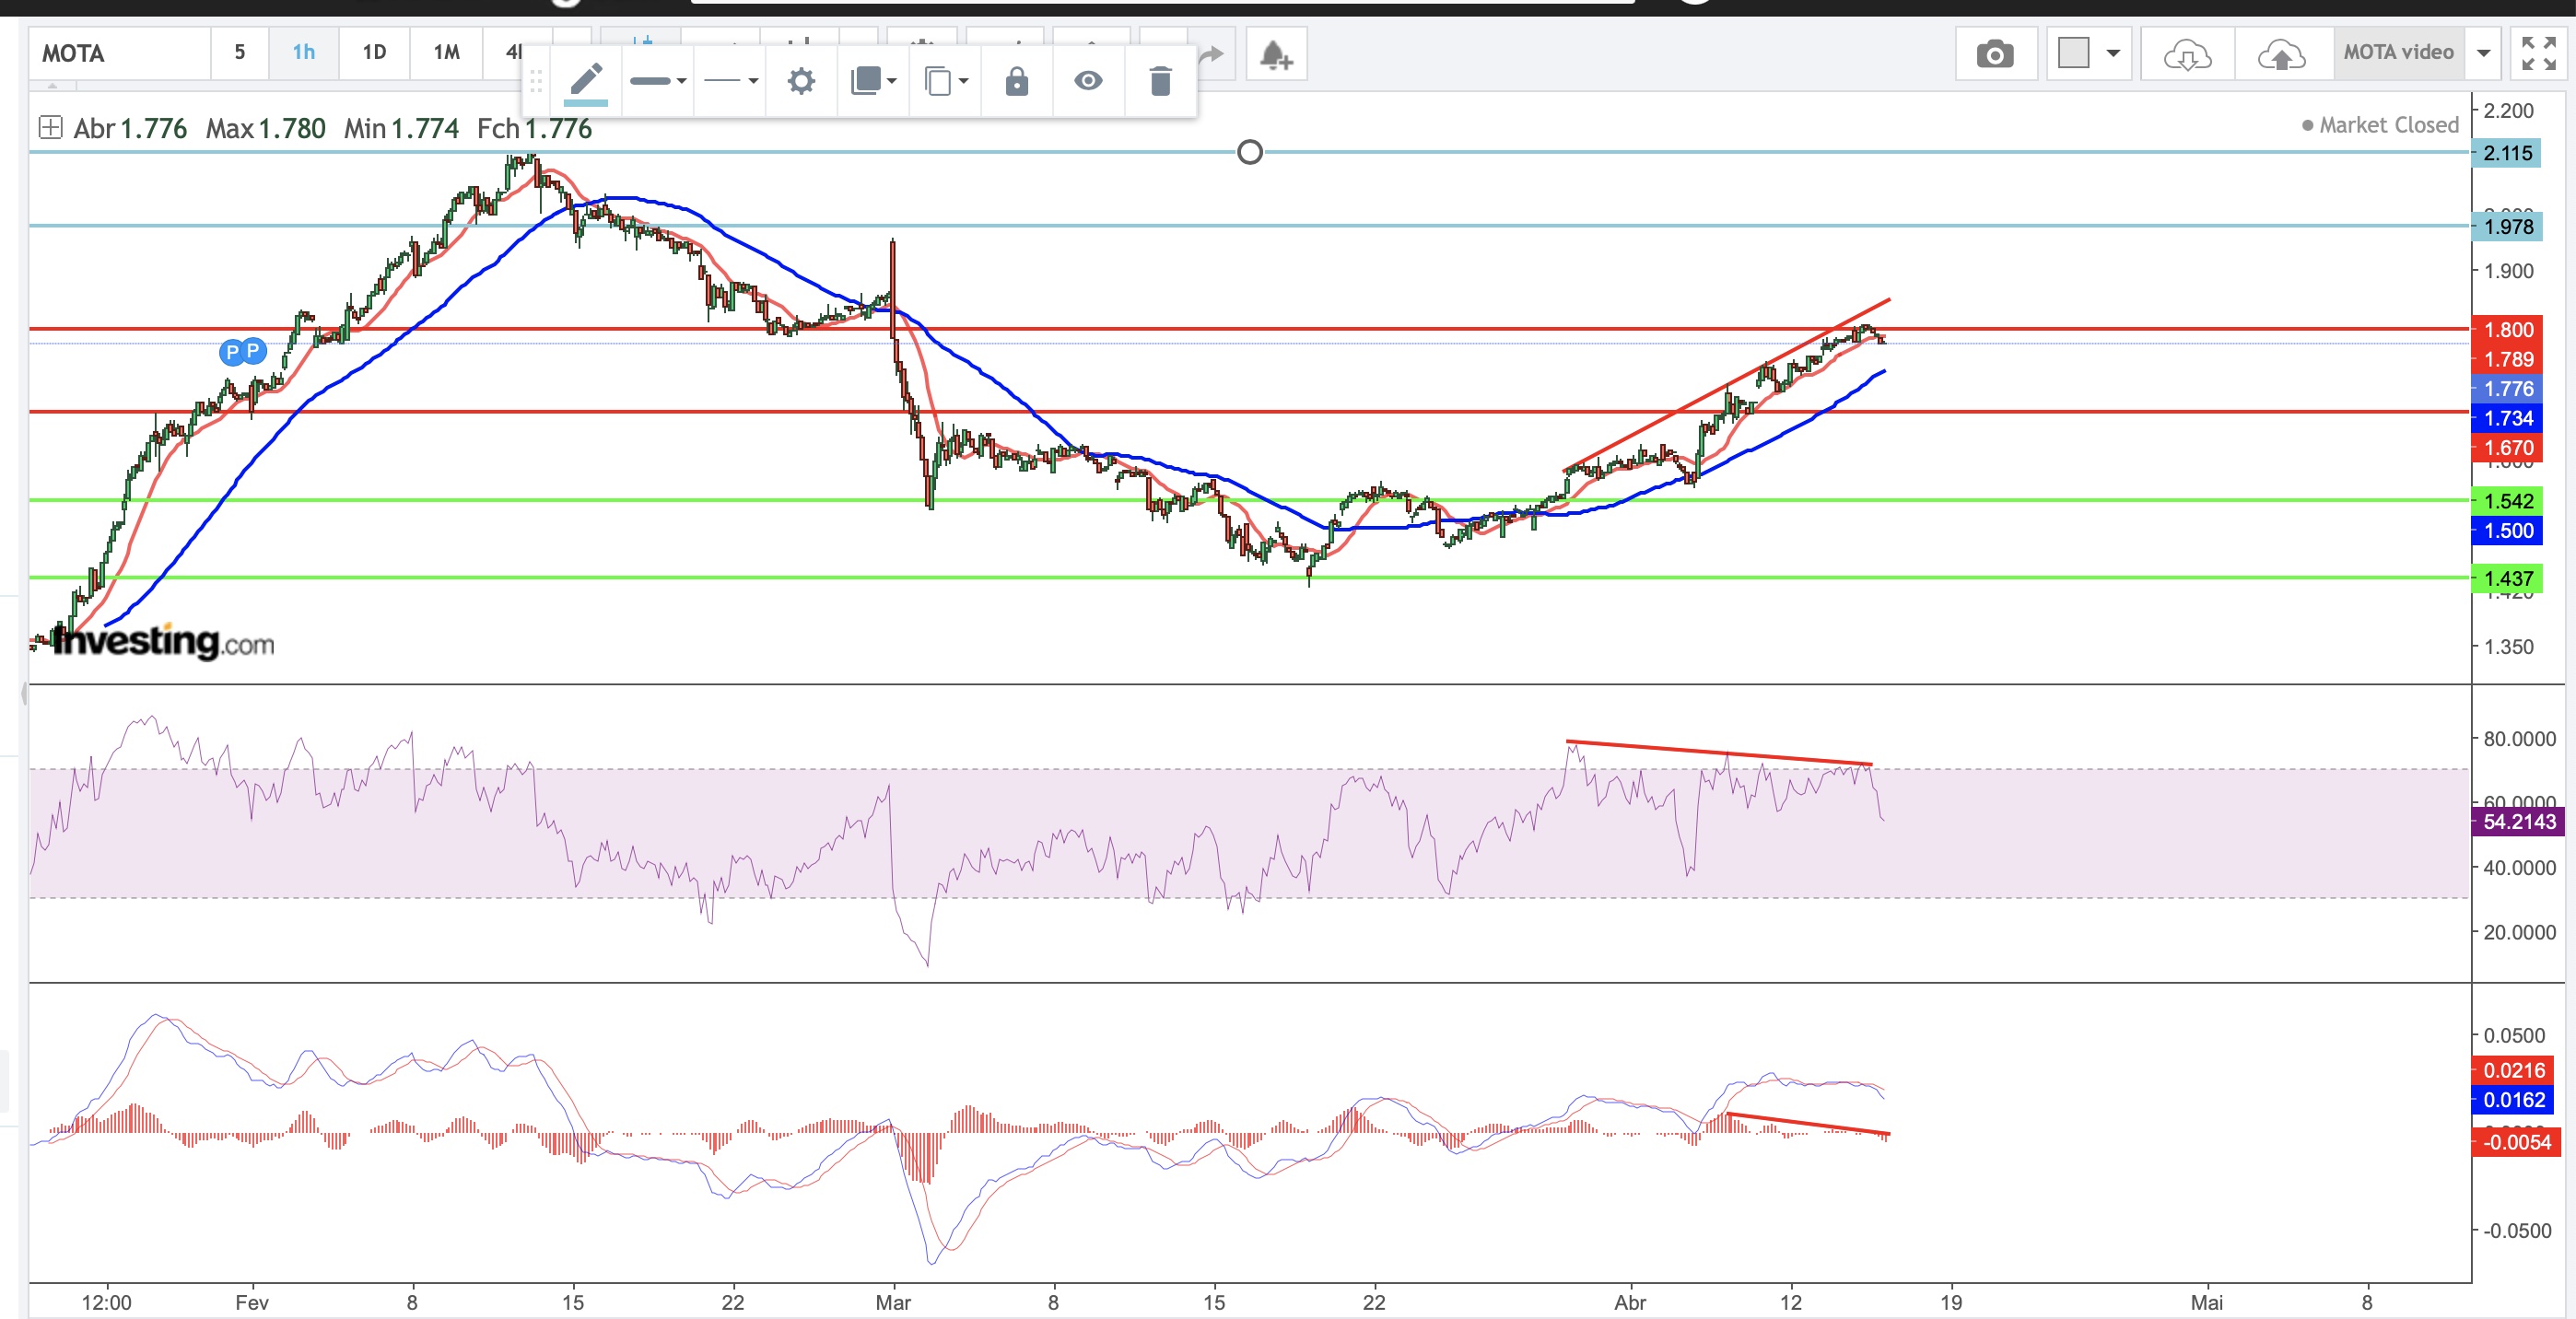Enter fullscreen mode with arrows icon
Image resolution: width=2576 pixels, height=1319 pixels.
[x=2538, y=54]
